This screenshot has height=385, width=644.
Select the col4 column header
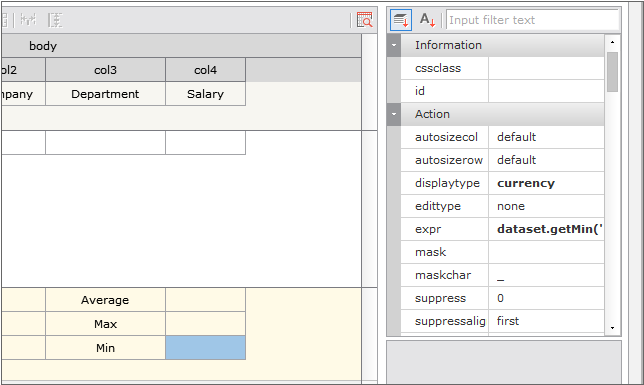click(205, 70)
